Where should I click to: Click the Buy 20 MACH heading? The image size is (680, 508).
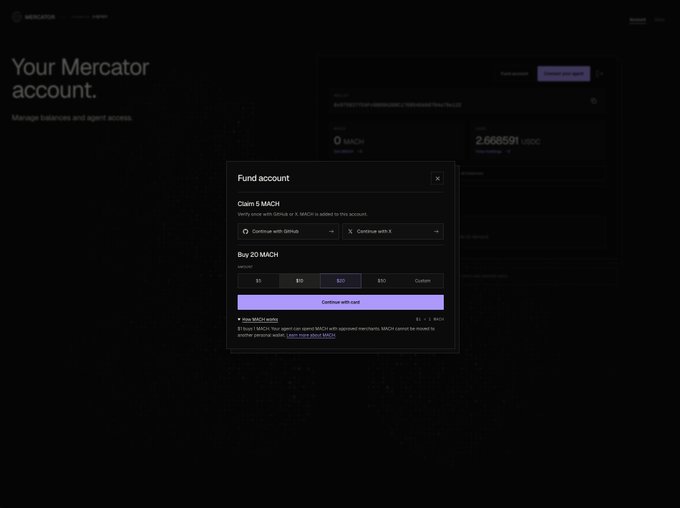pos(258,255)
